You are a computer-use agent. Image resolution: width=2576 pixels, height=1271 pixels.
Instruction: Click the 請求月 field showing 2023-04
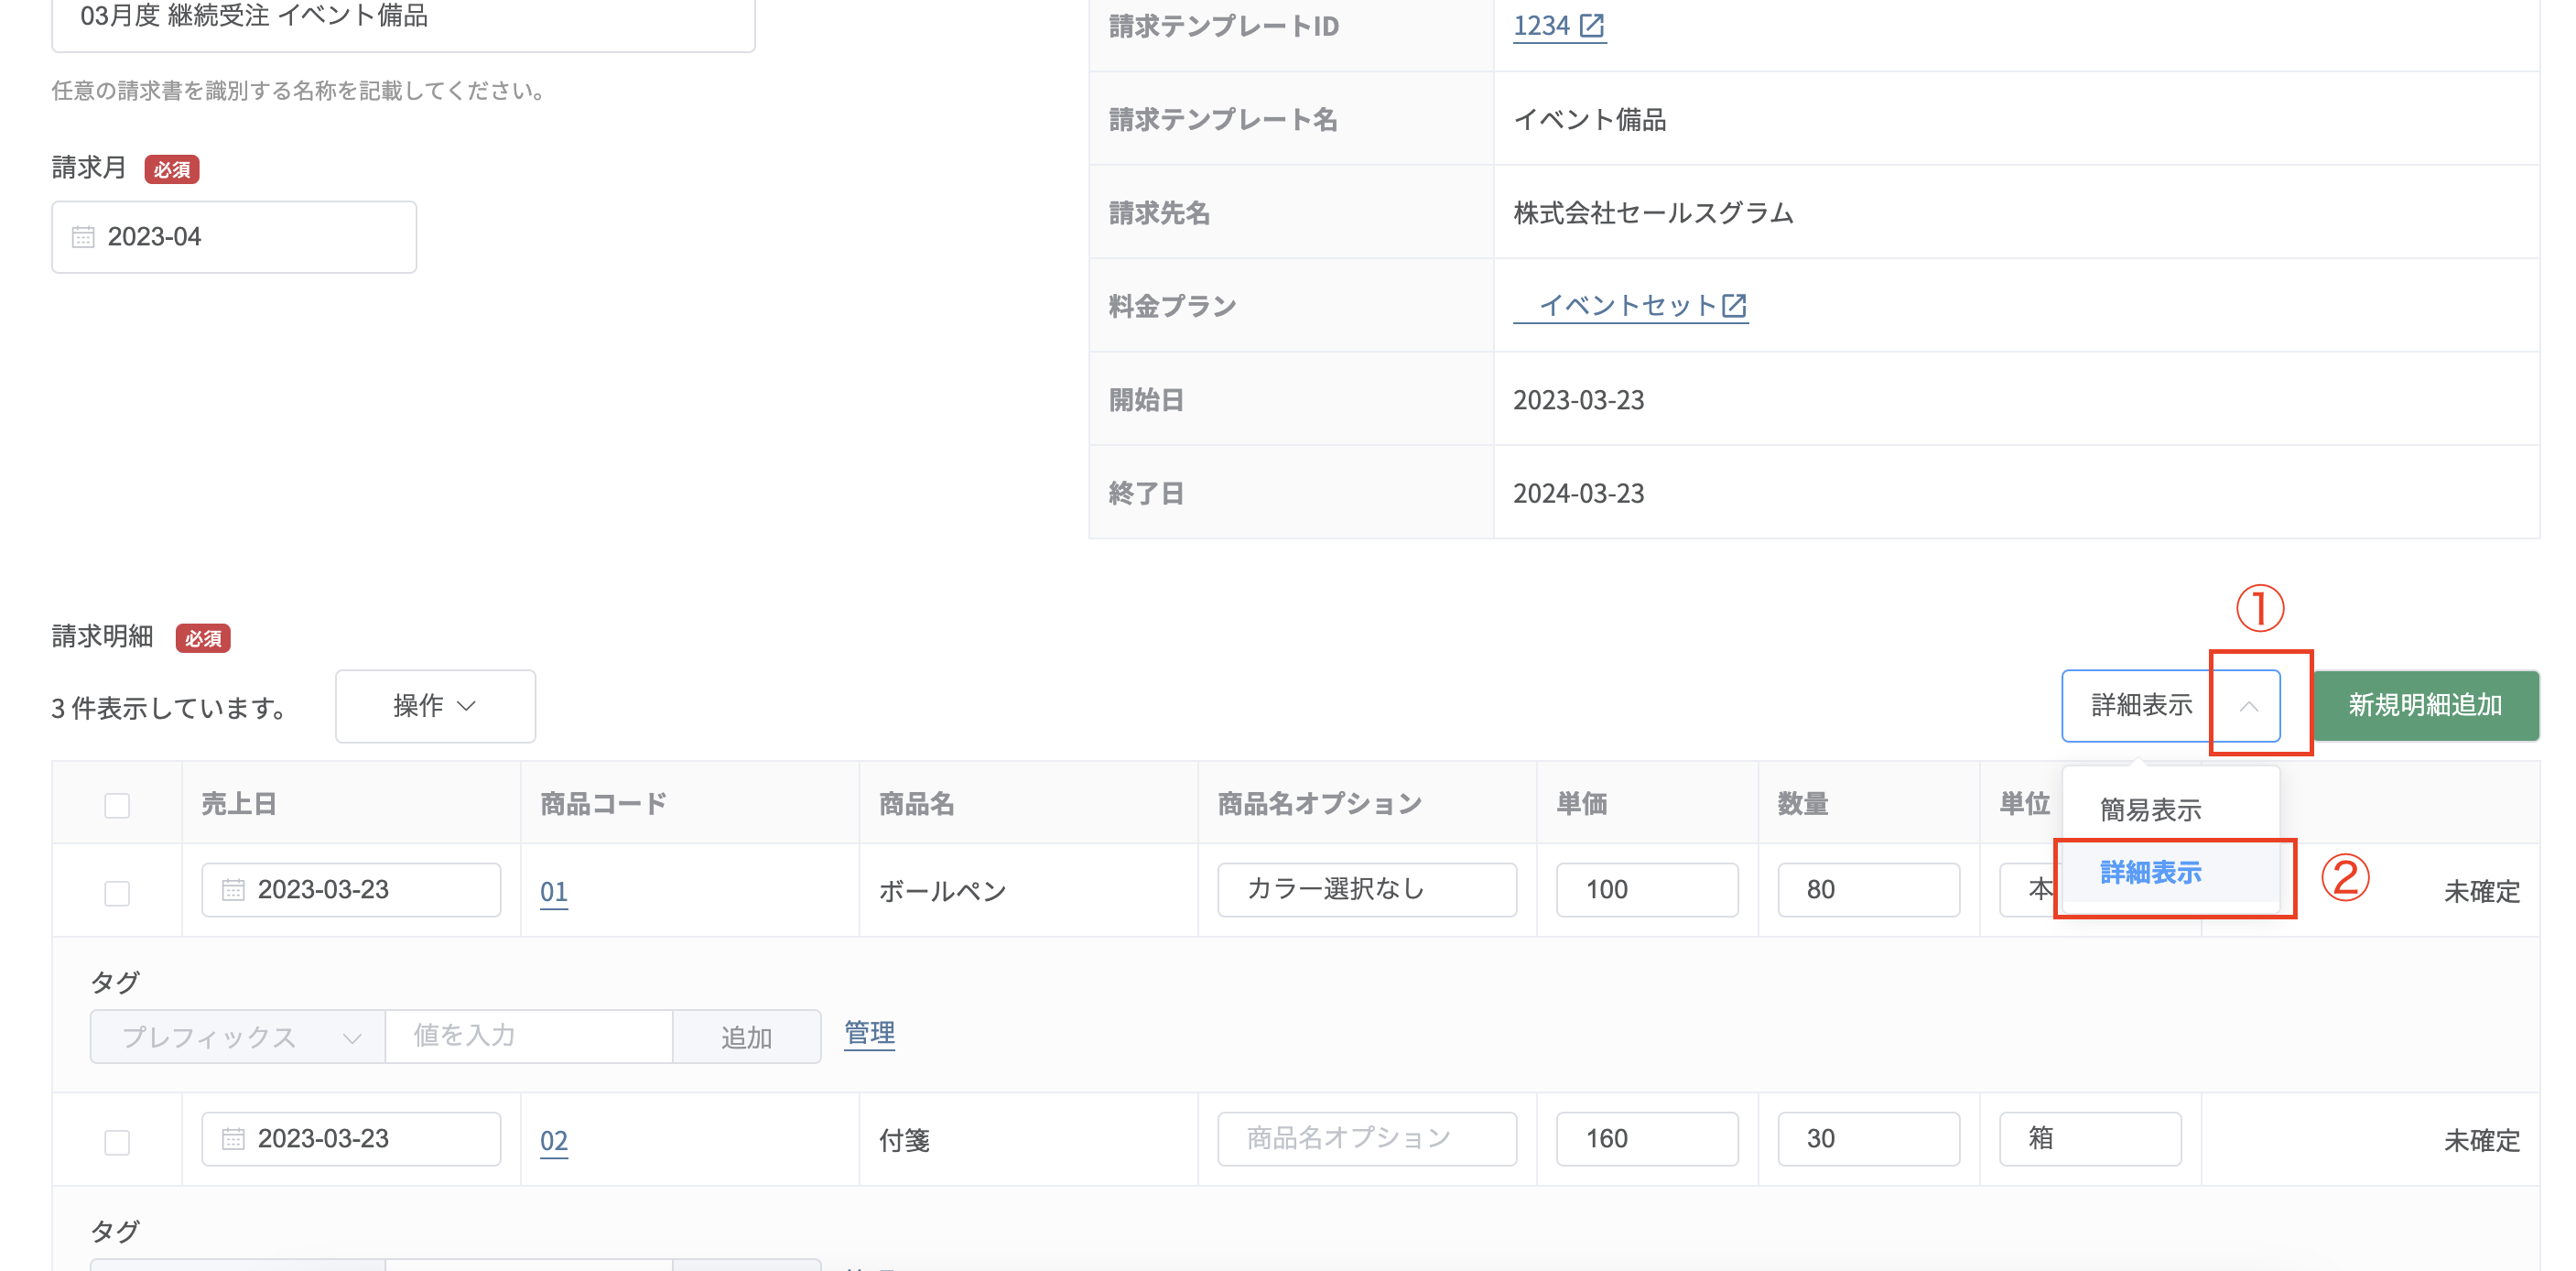click(x=234, y=237)
